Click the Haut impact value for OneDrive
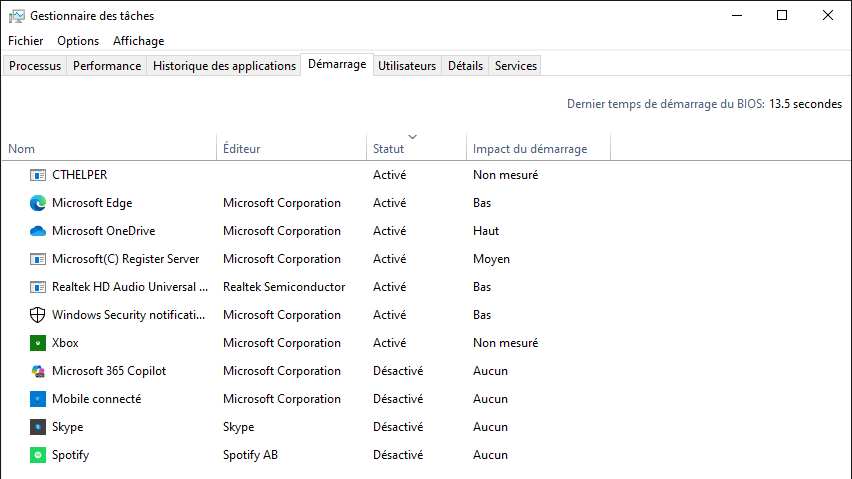The width and height of the screenshot is (852, 479). 485,231
